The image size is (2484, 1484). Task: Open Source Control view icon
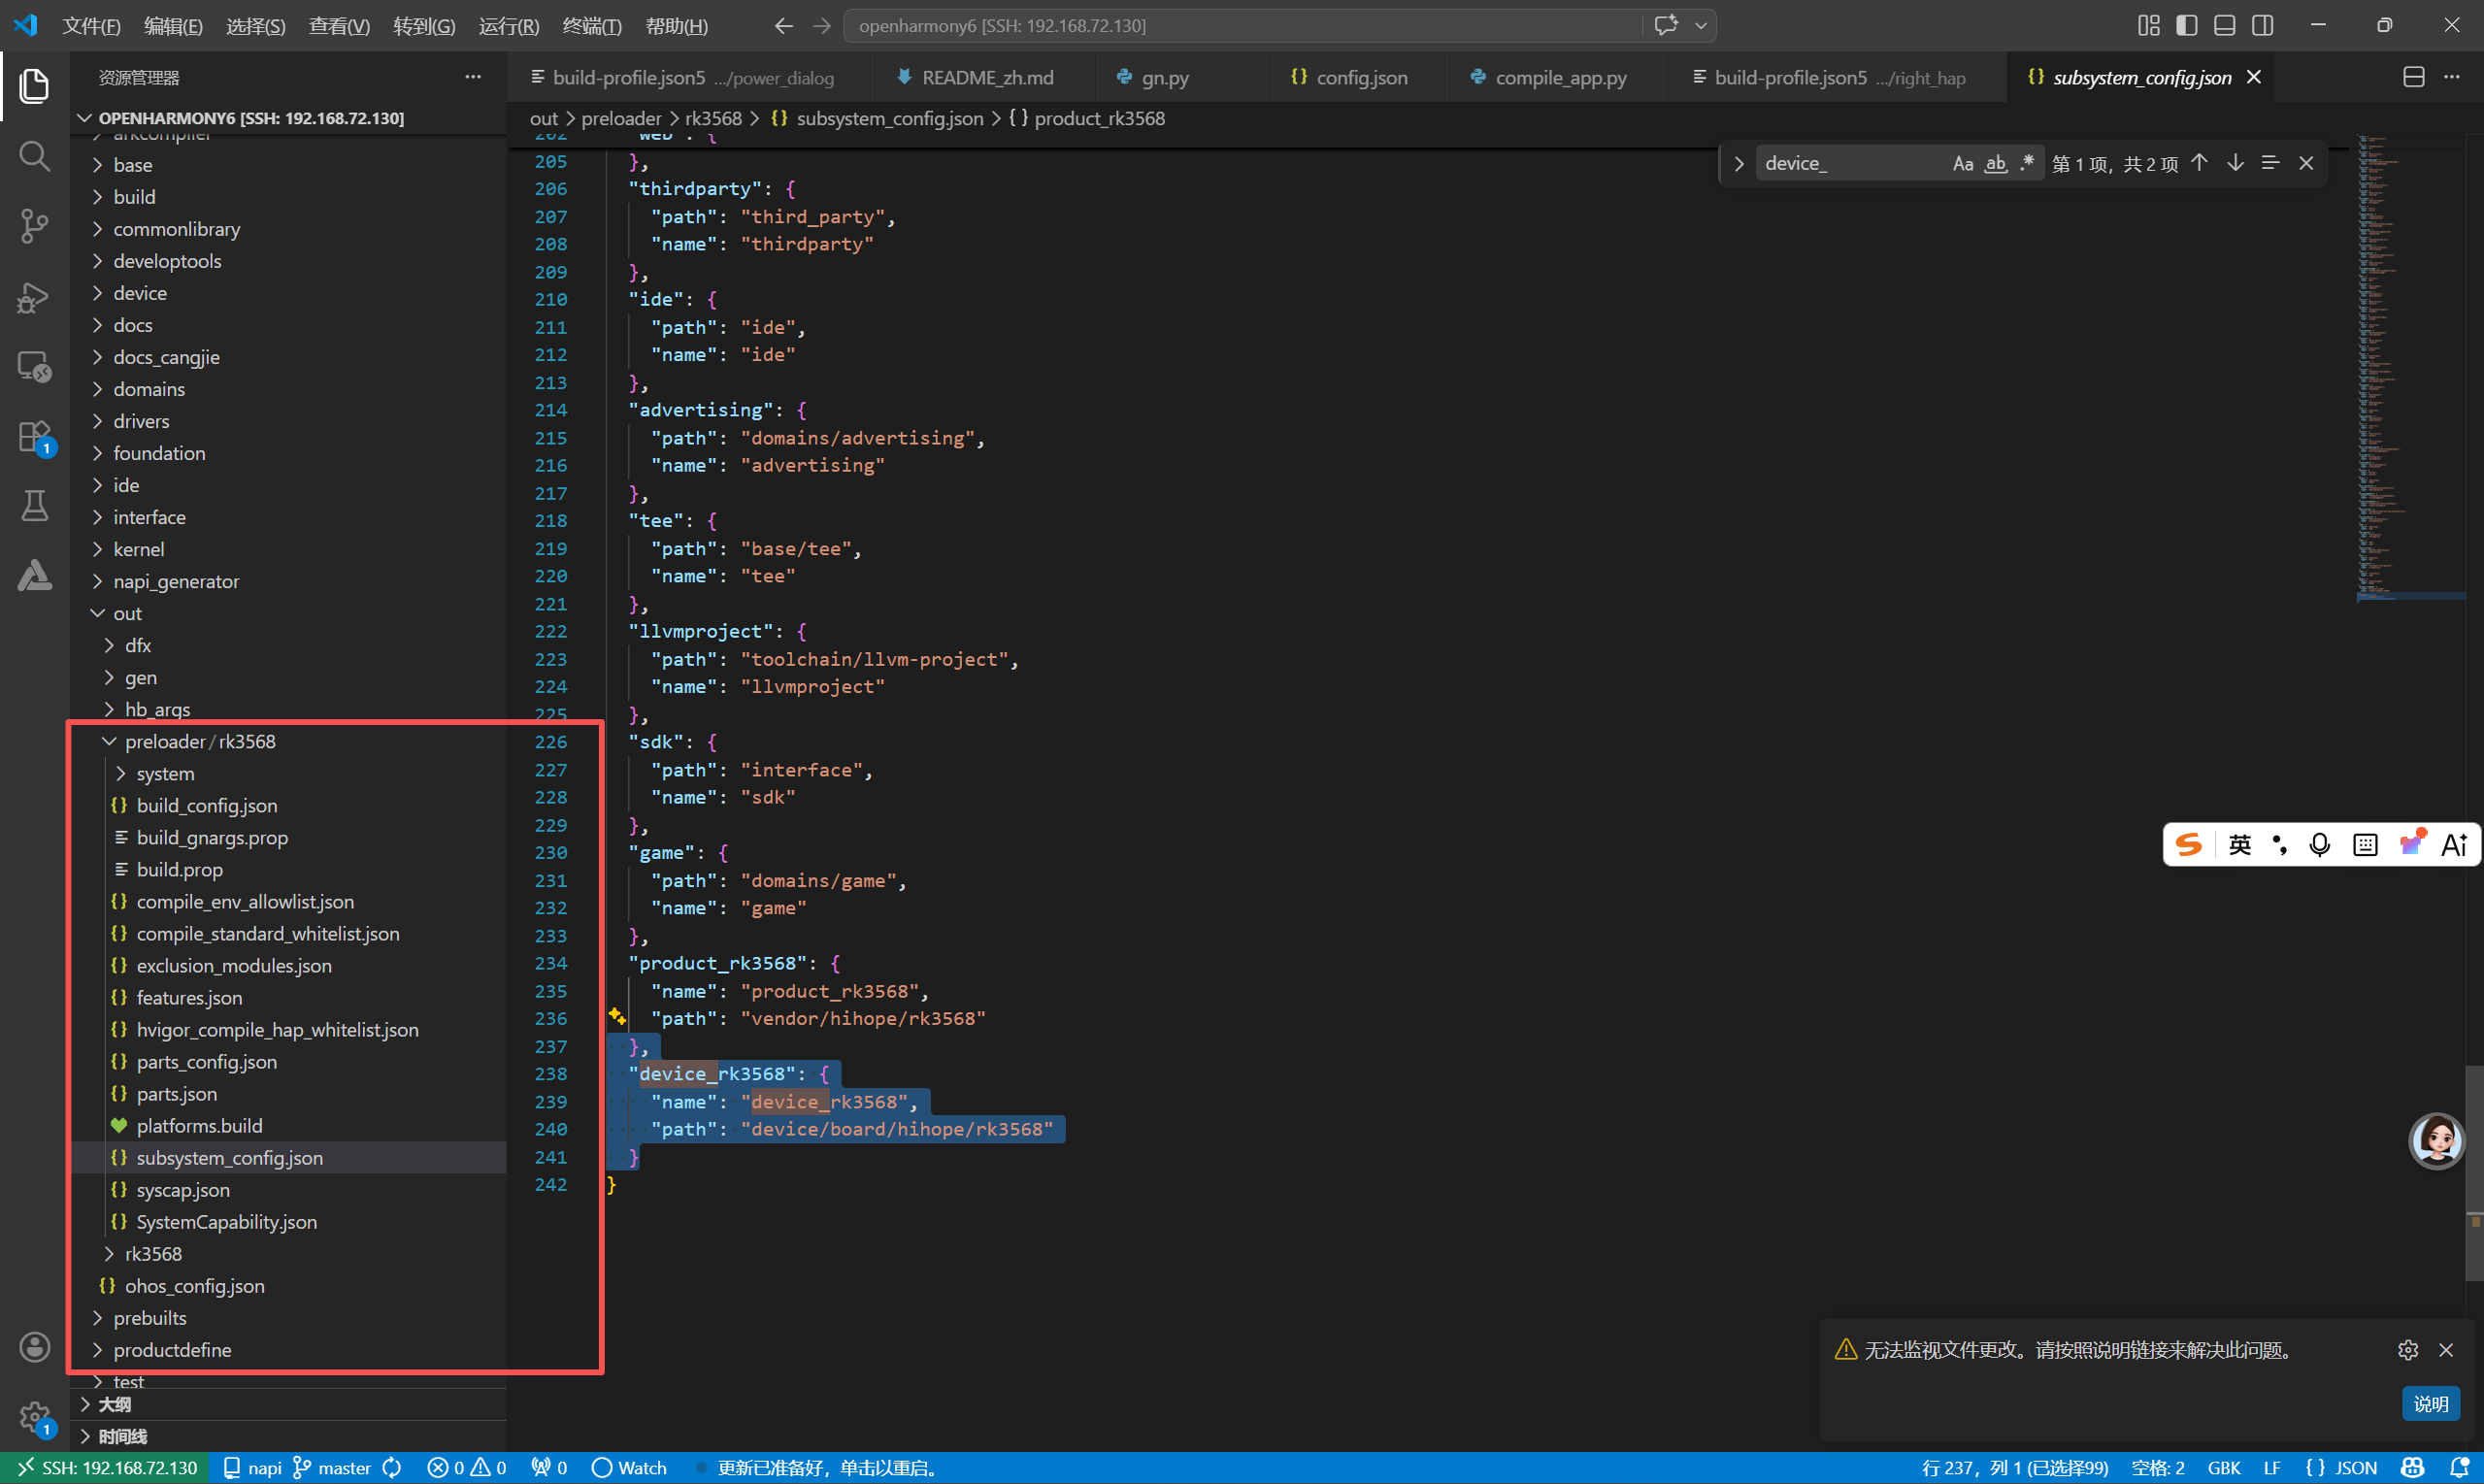34,226
